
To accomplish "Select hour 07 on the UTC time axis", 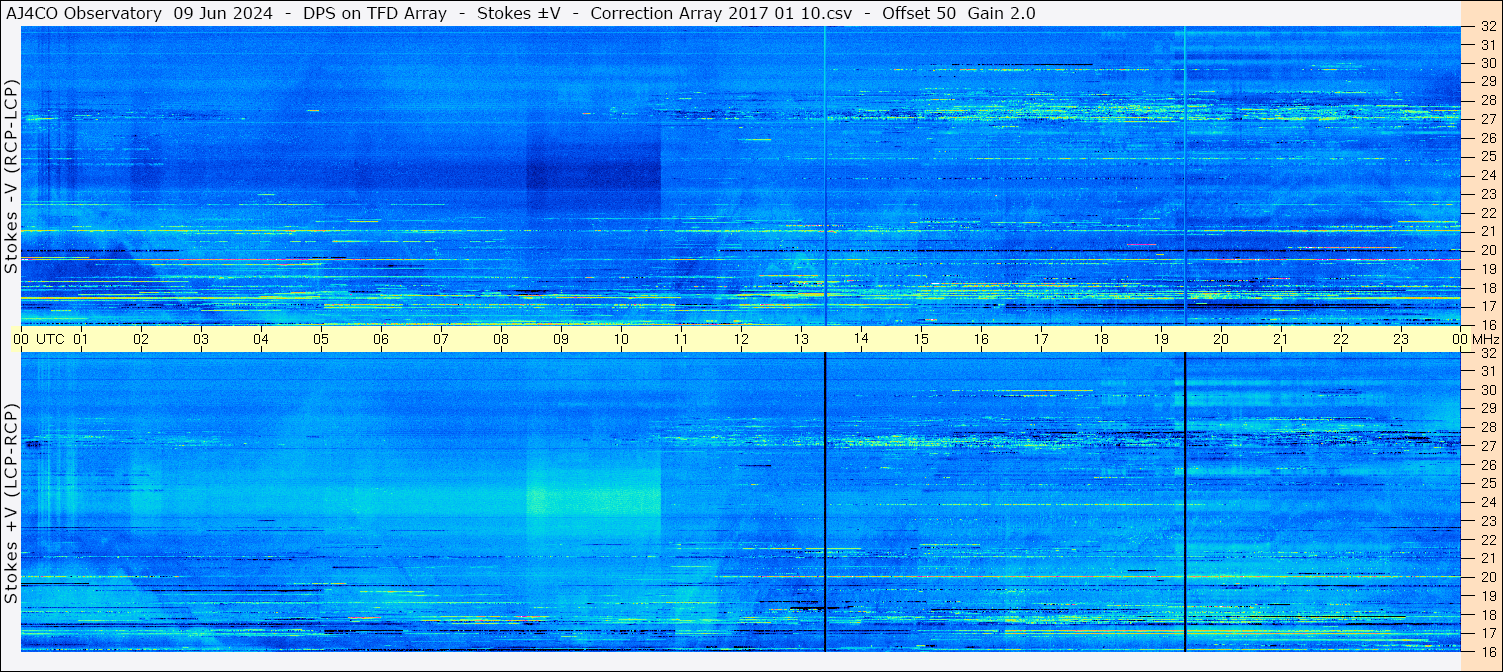I will (441, 339).
